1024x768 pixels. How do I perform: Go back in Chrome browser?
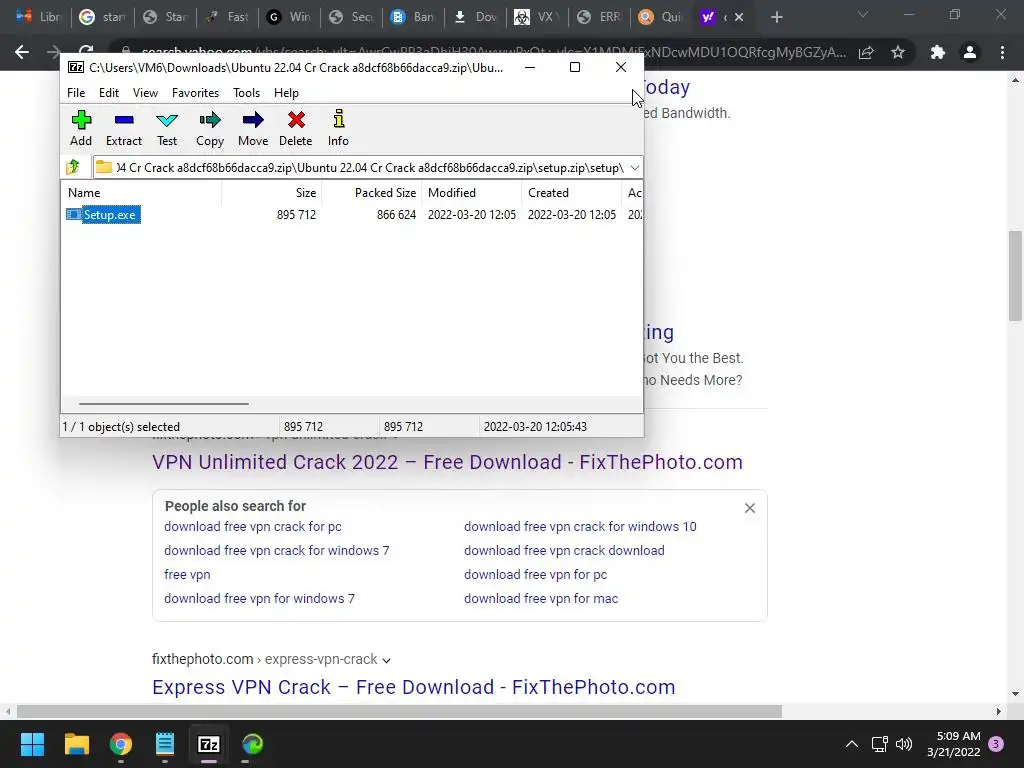22,52
